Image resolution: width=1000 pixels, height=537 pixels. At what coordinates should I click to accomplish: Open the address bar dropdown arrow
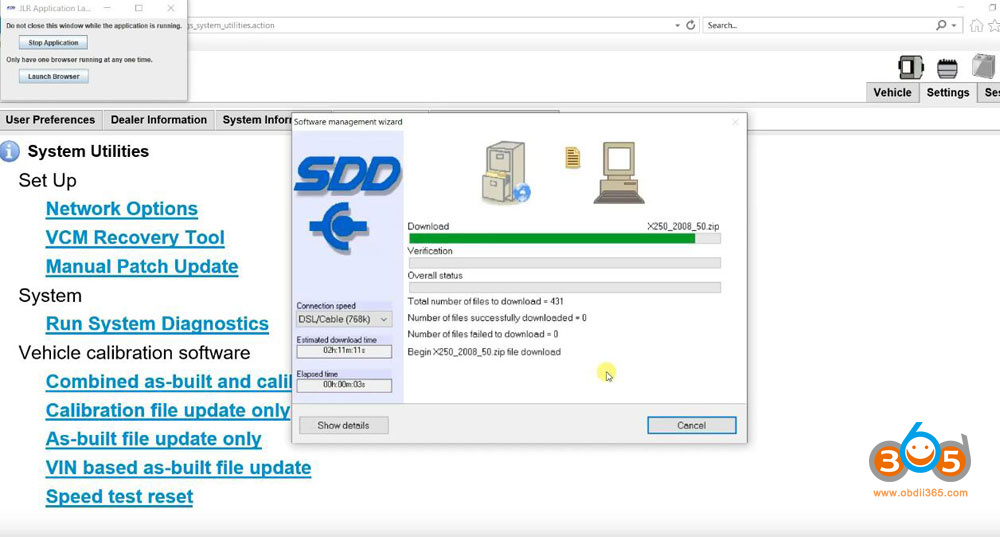[x=677, y=26]
